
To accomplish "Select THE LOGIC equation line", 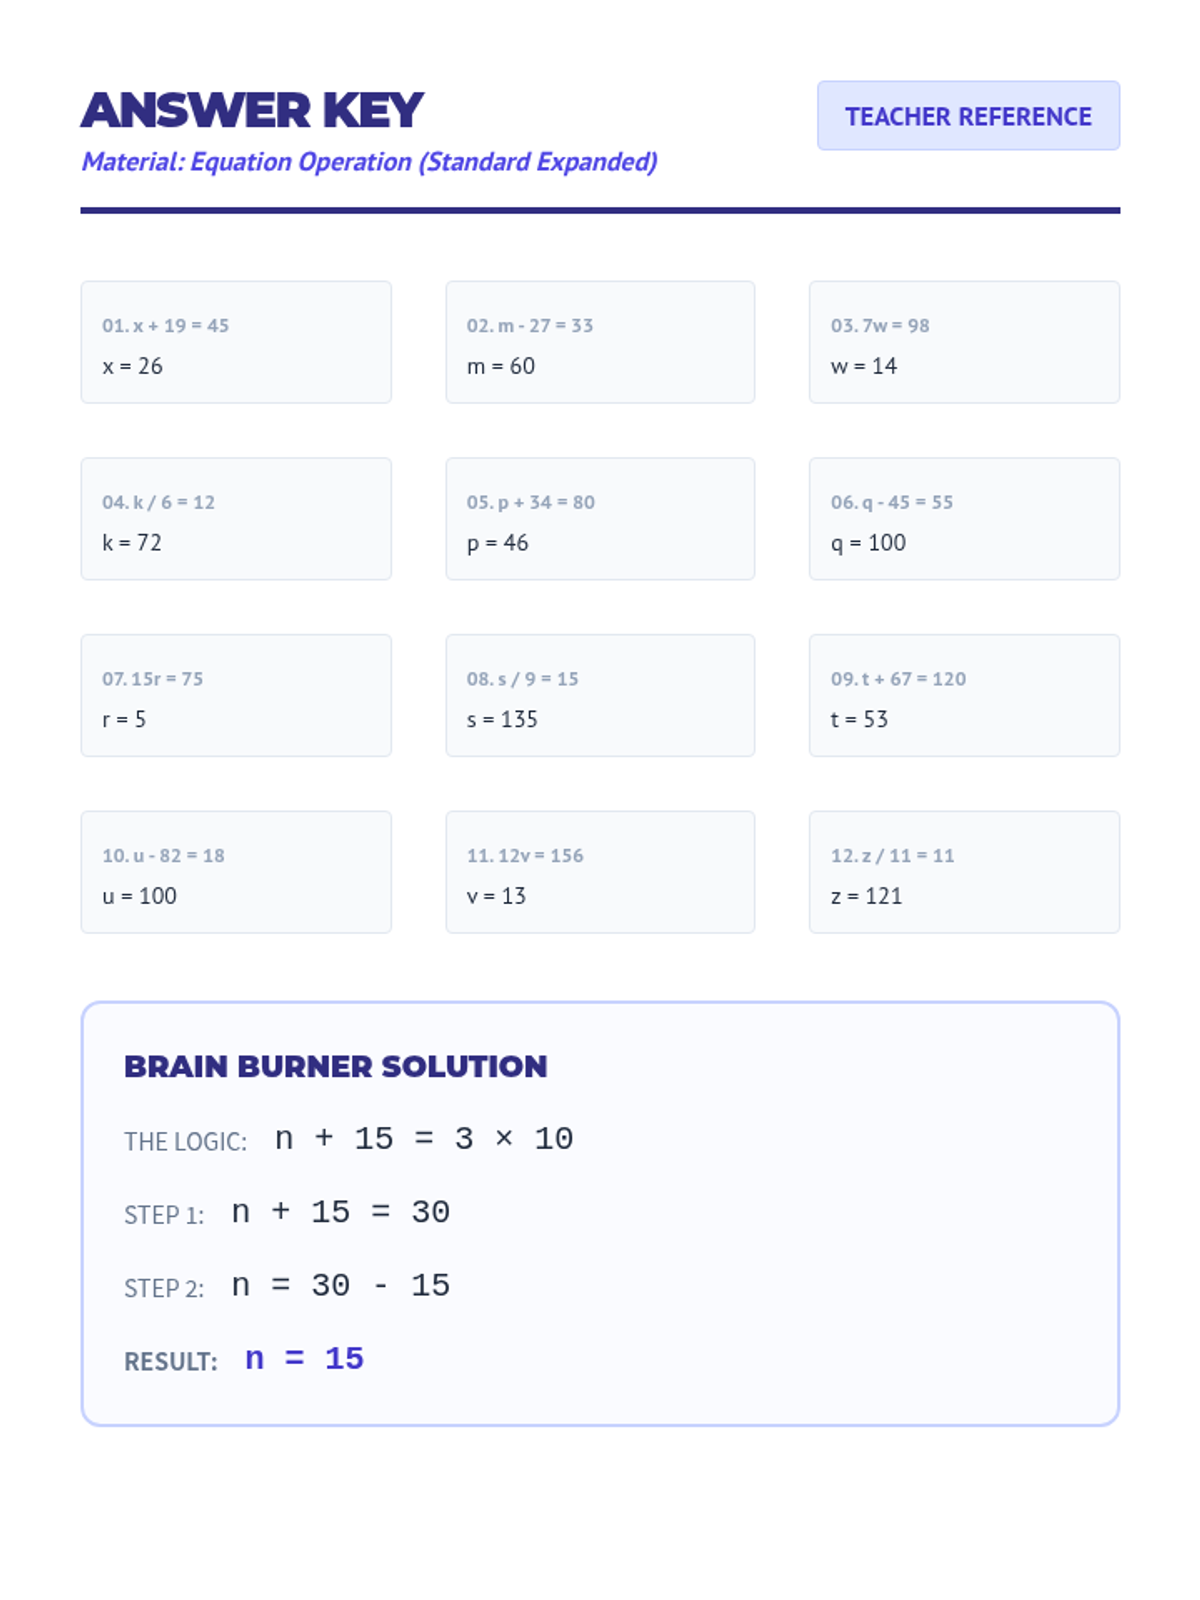I will tap(349, 1139).
